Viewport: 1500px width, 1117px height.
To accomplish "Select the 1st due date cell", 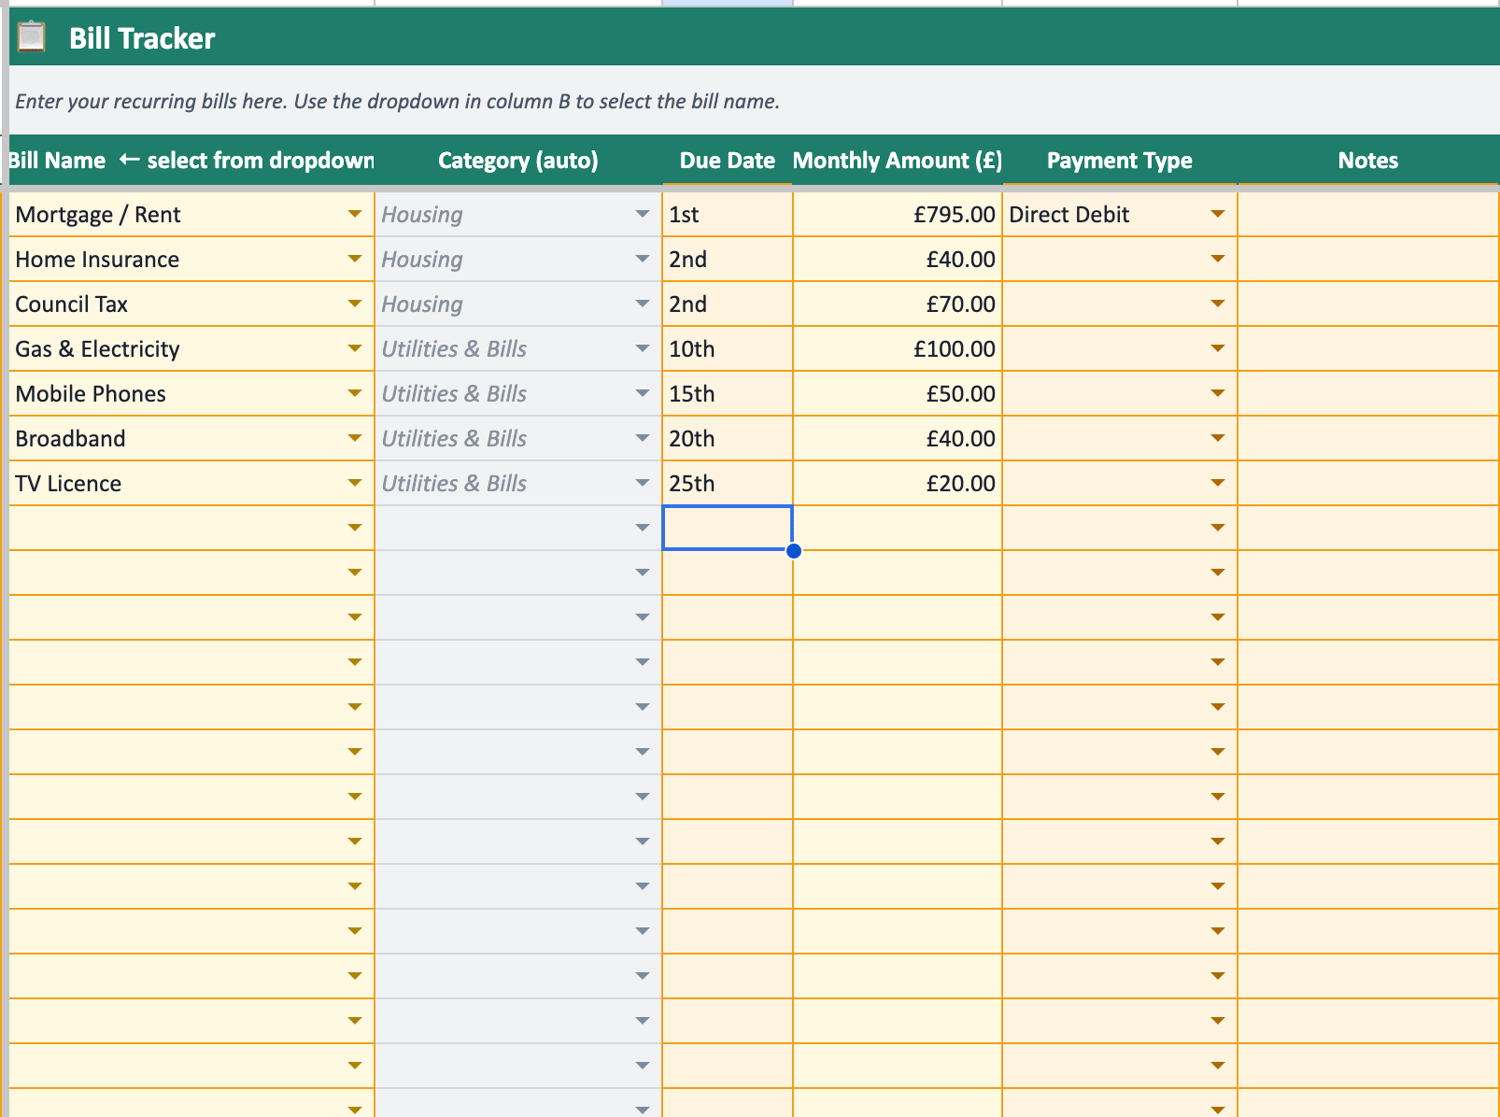I will click(x=727, y=214).
